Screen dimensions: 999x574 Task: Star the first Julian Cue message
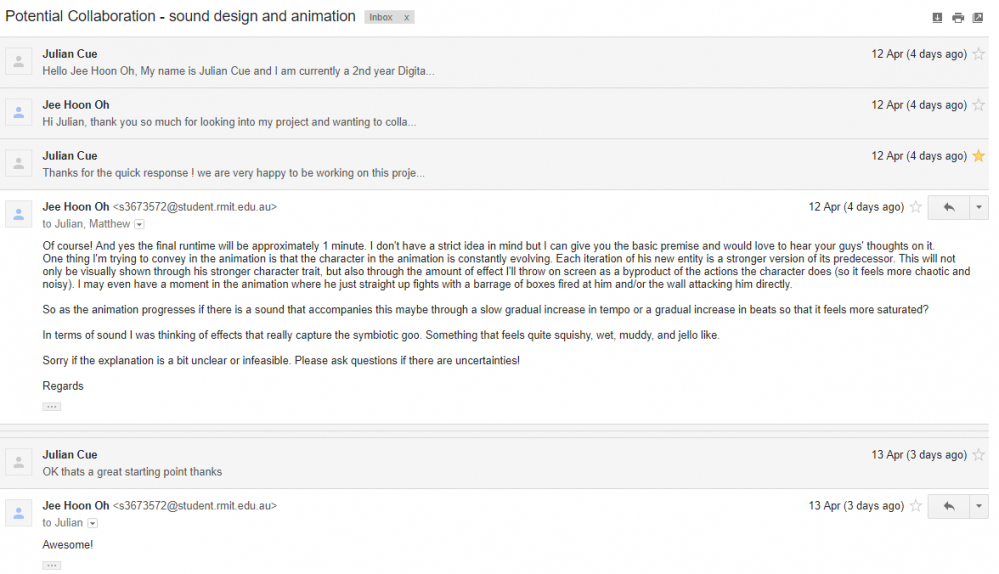(979, 54)
